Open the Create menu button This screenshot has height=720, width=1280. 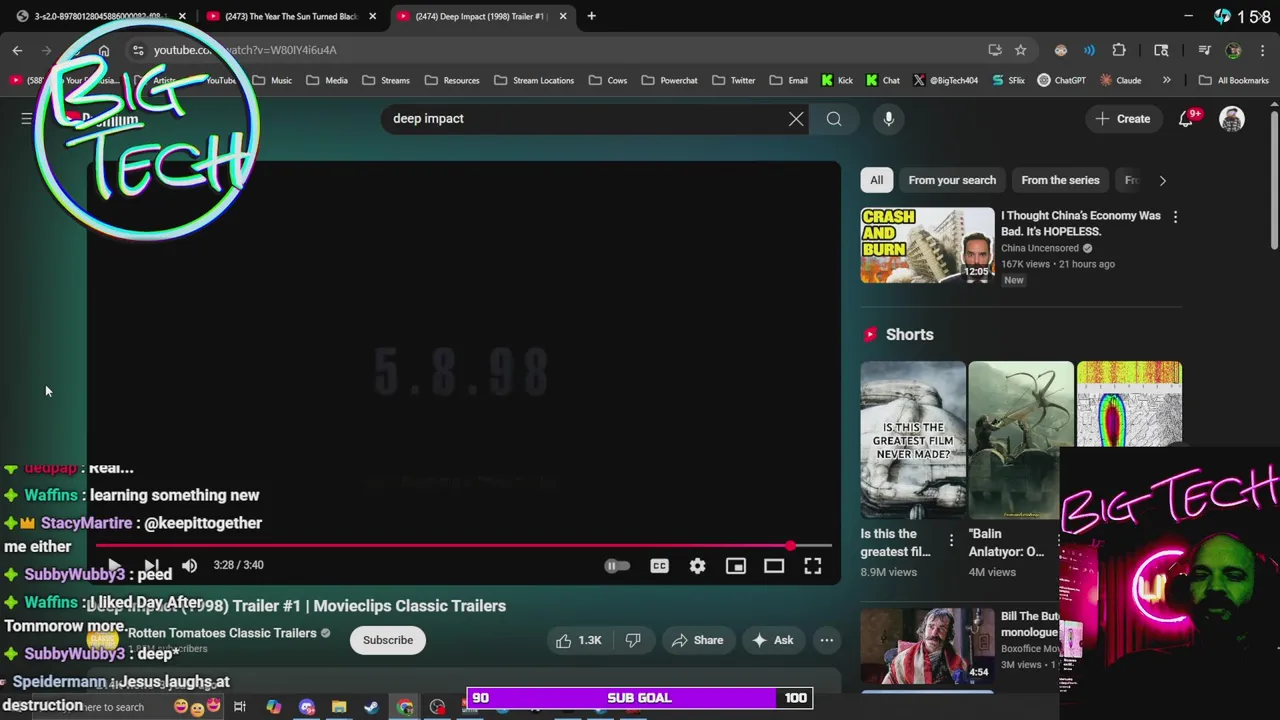[x=1123, y=119]
